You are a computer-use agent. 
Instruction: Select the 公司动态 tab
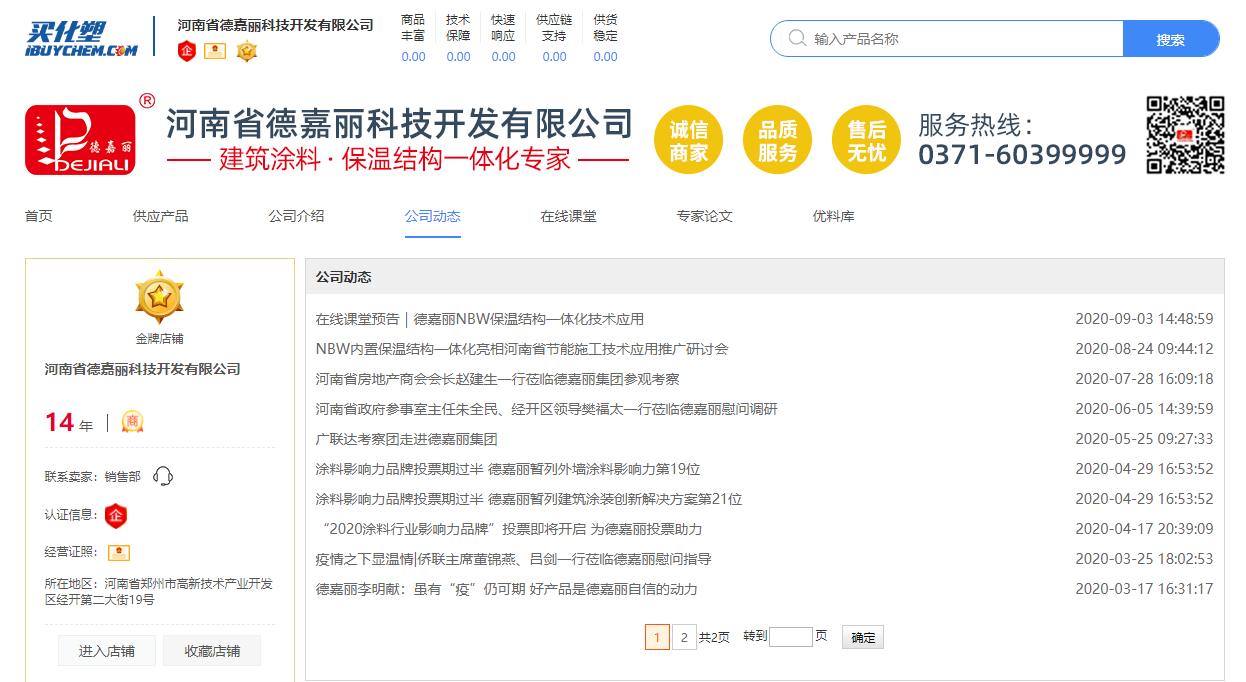pyautogui.click(x=432, y=216)
